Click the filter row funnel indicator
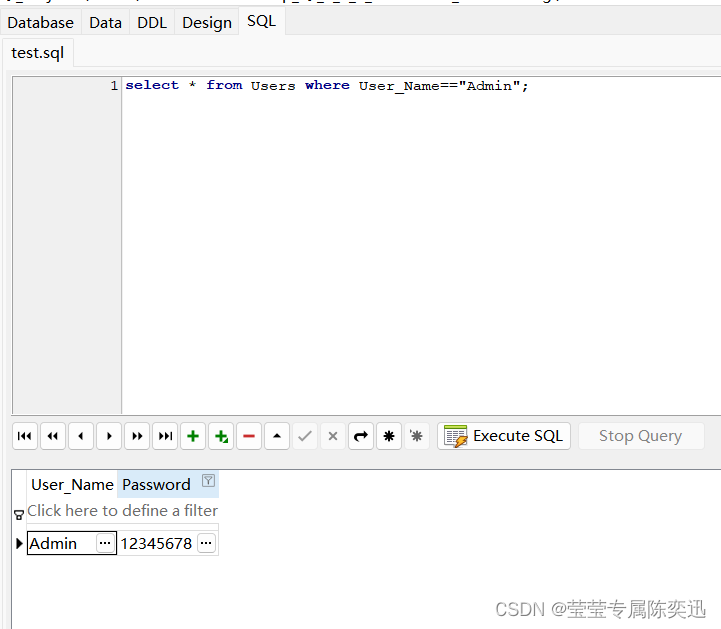This screenshot has height=629, width=721. [19, 515]
